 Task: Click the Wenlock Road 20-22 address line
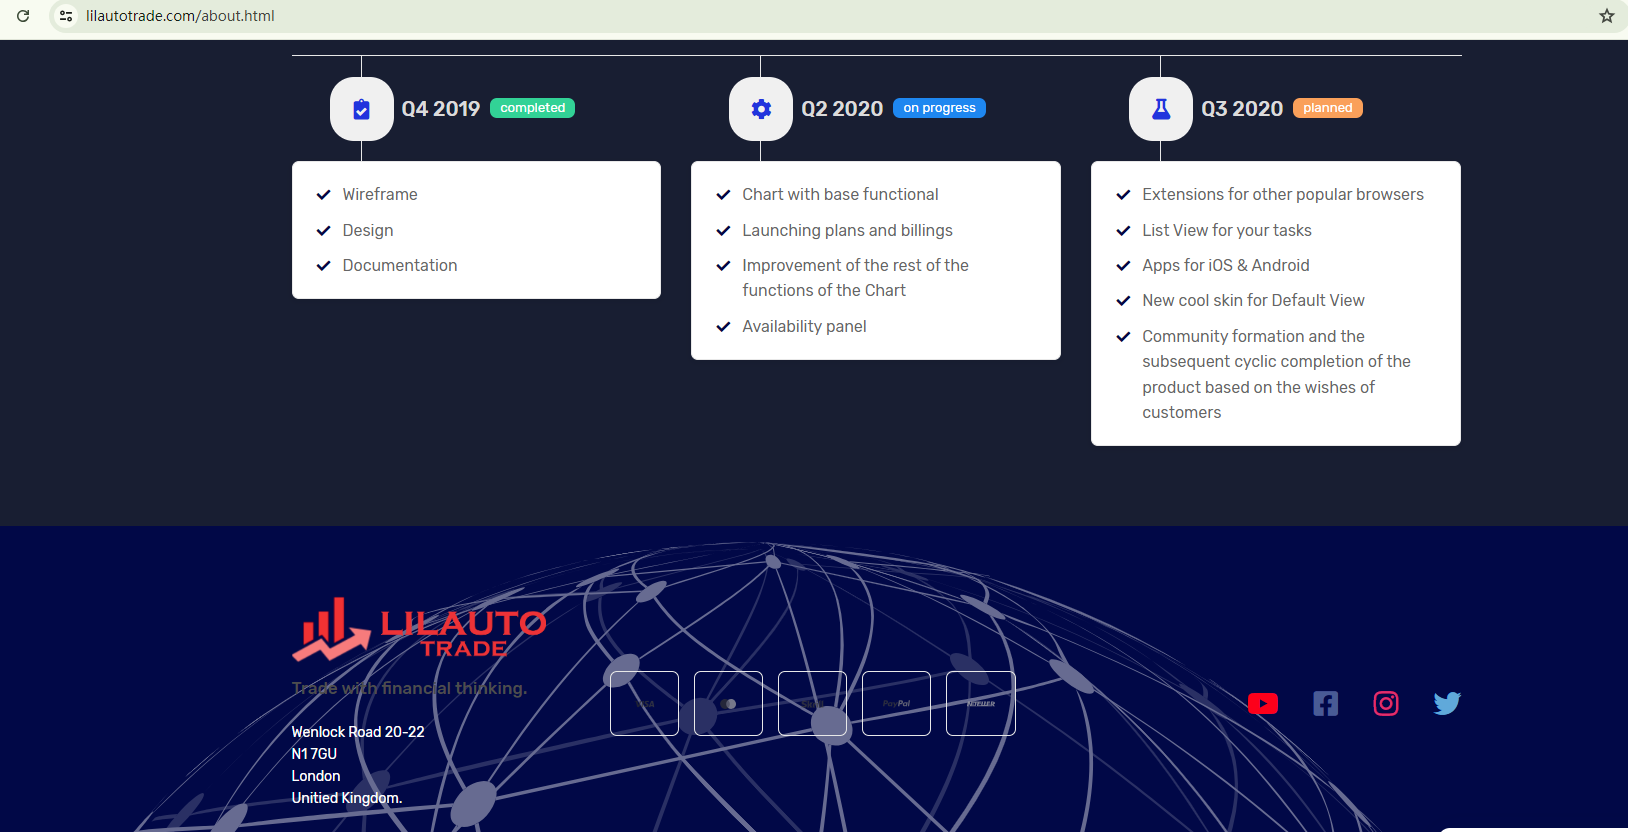click(358, 732)
